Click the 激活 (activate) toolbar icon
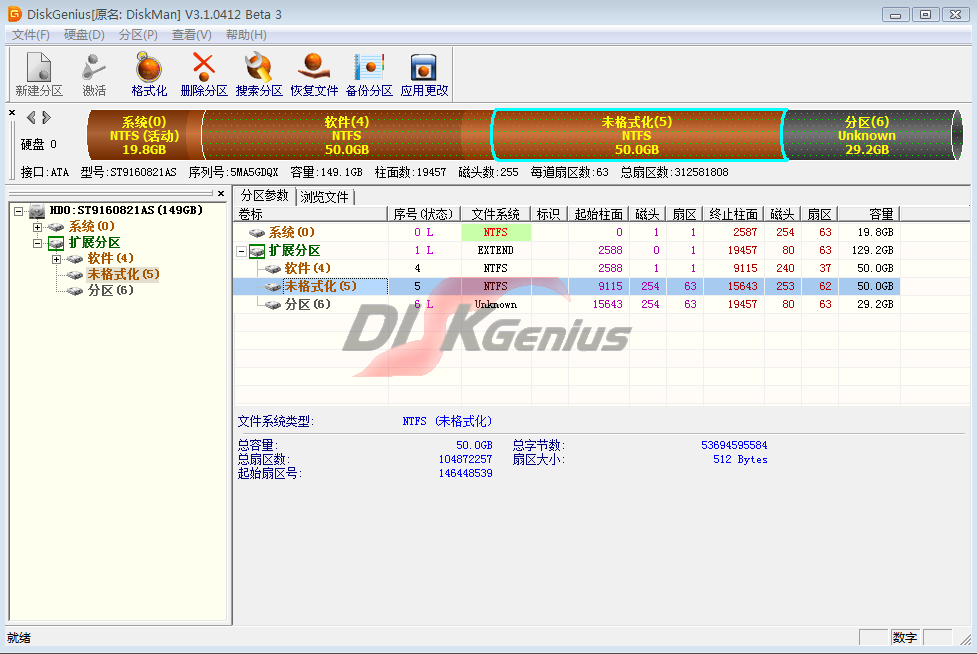This screenshot has width=977, height=654. click(94, 74)
